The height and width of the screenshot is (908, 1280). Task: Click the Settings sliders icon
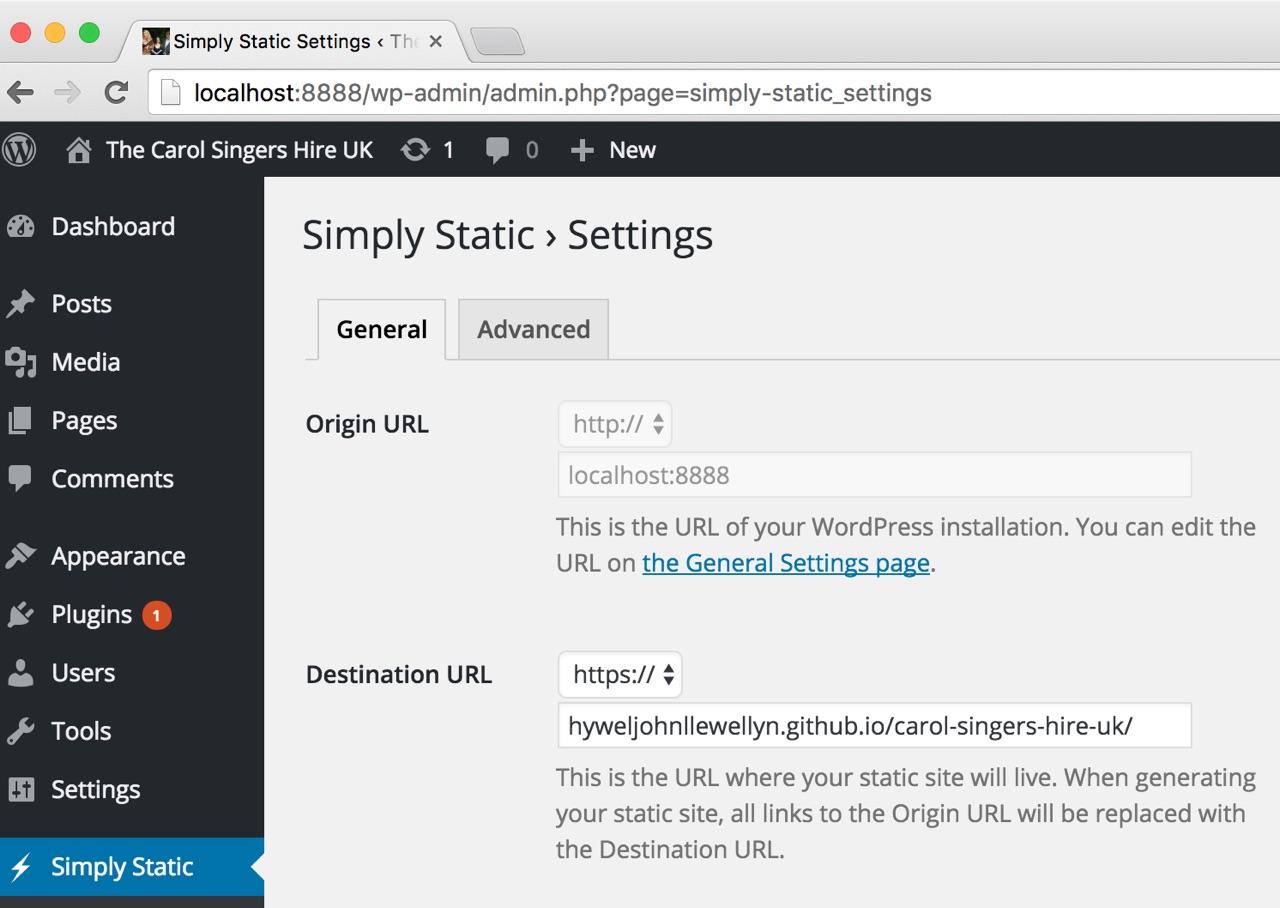pos(20,789)
